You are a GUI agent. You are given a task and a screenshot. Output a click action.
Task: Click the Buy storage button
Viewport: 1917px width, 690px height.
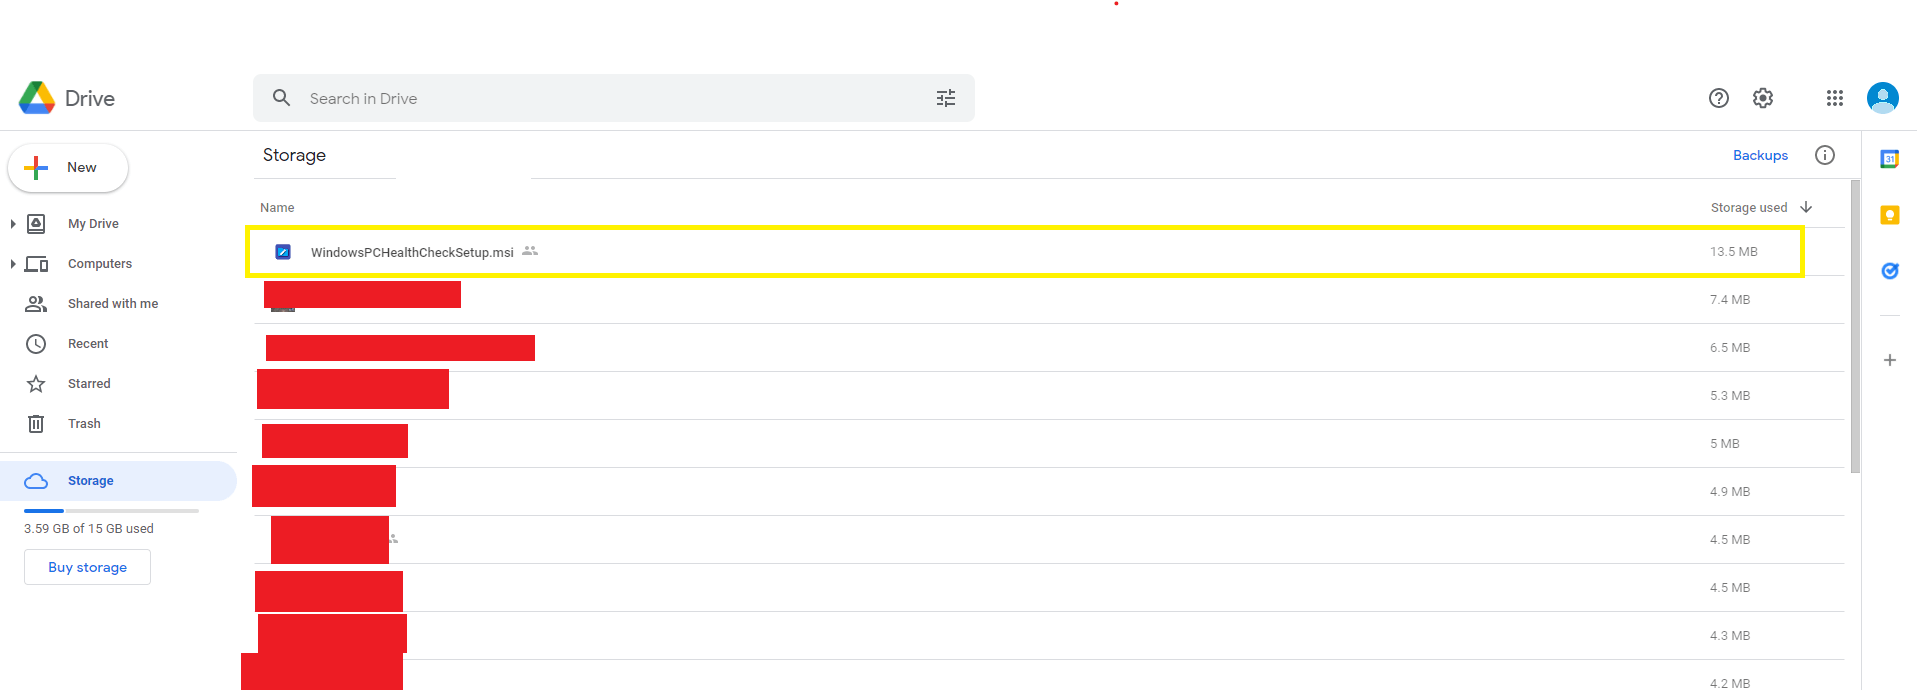87,567
